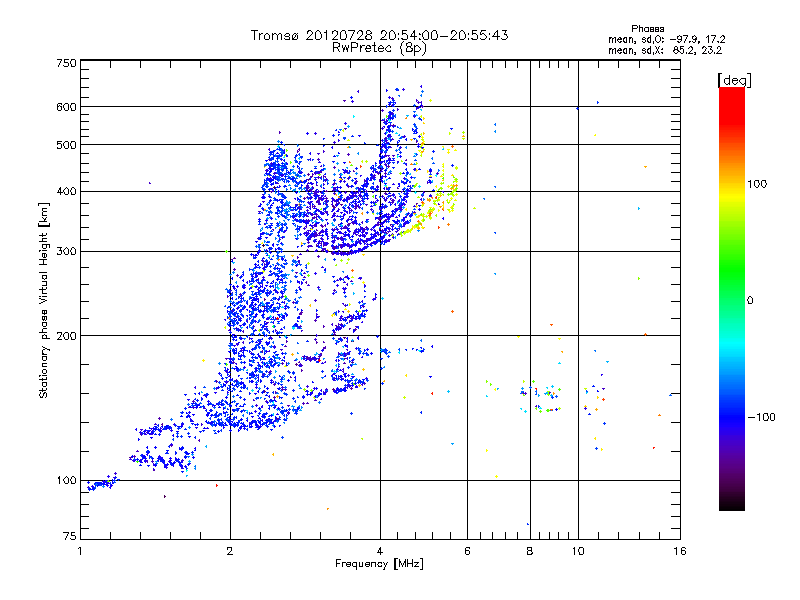Viewport: 800px width, 600px height.
Task: Click the "RwPretec (8p)" subtitle
Action: point(379,48)
